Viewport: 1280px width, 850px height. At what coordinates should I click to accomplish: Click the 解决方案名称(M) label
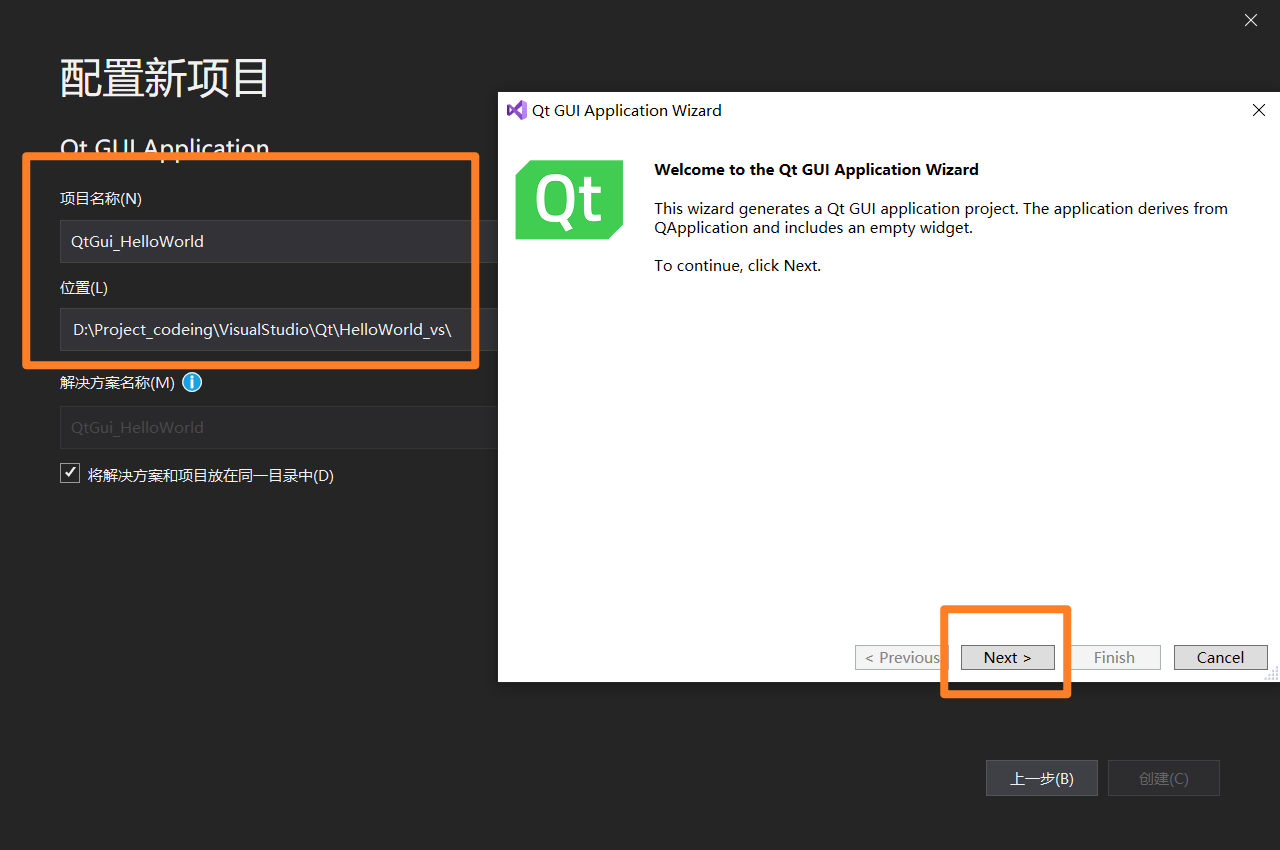tap(118, 382)
